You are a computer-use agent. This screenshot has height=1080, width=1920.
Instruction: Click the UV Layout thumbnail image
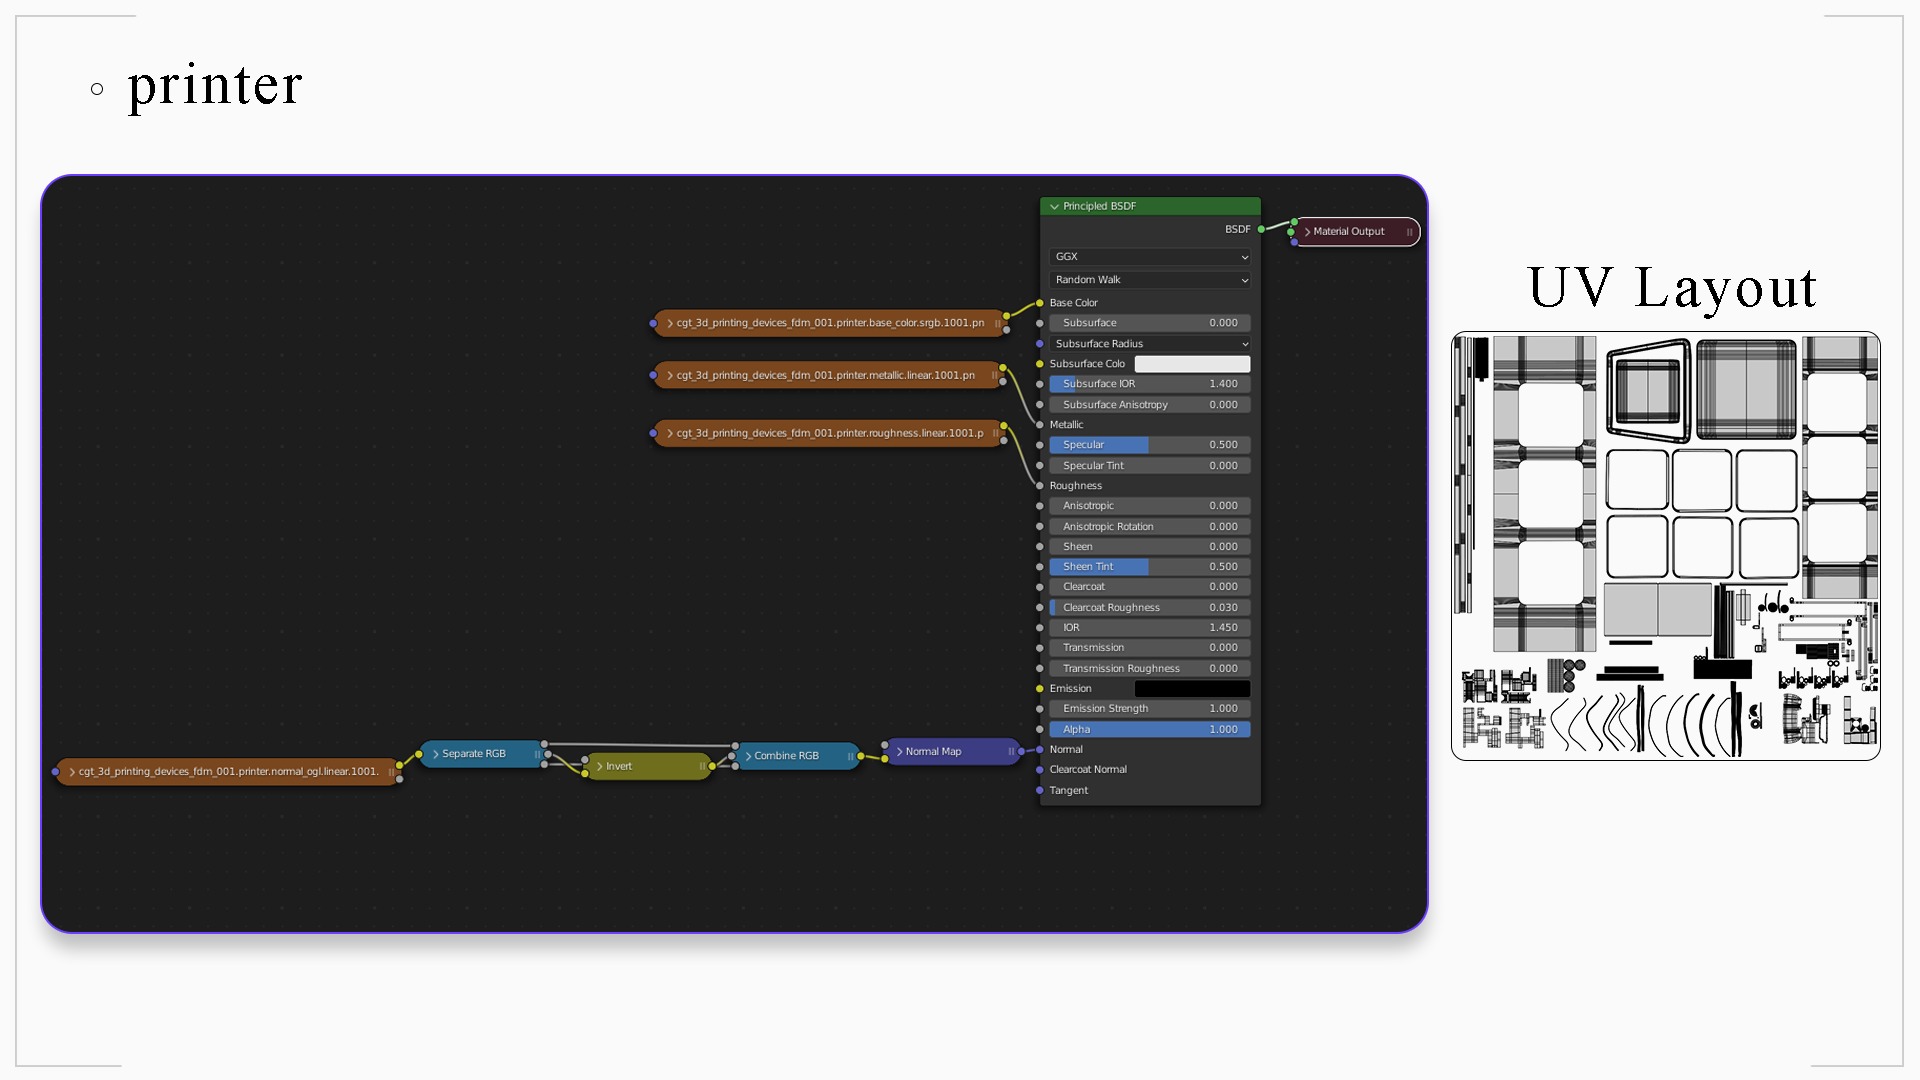tap(1665, 546)
